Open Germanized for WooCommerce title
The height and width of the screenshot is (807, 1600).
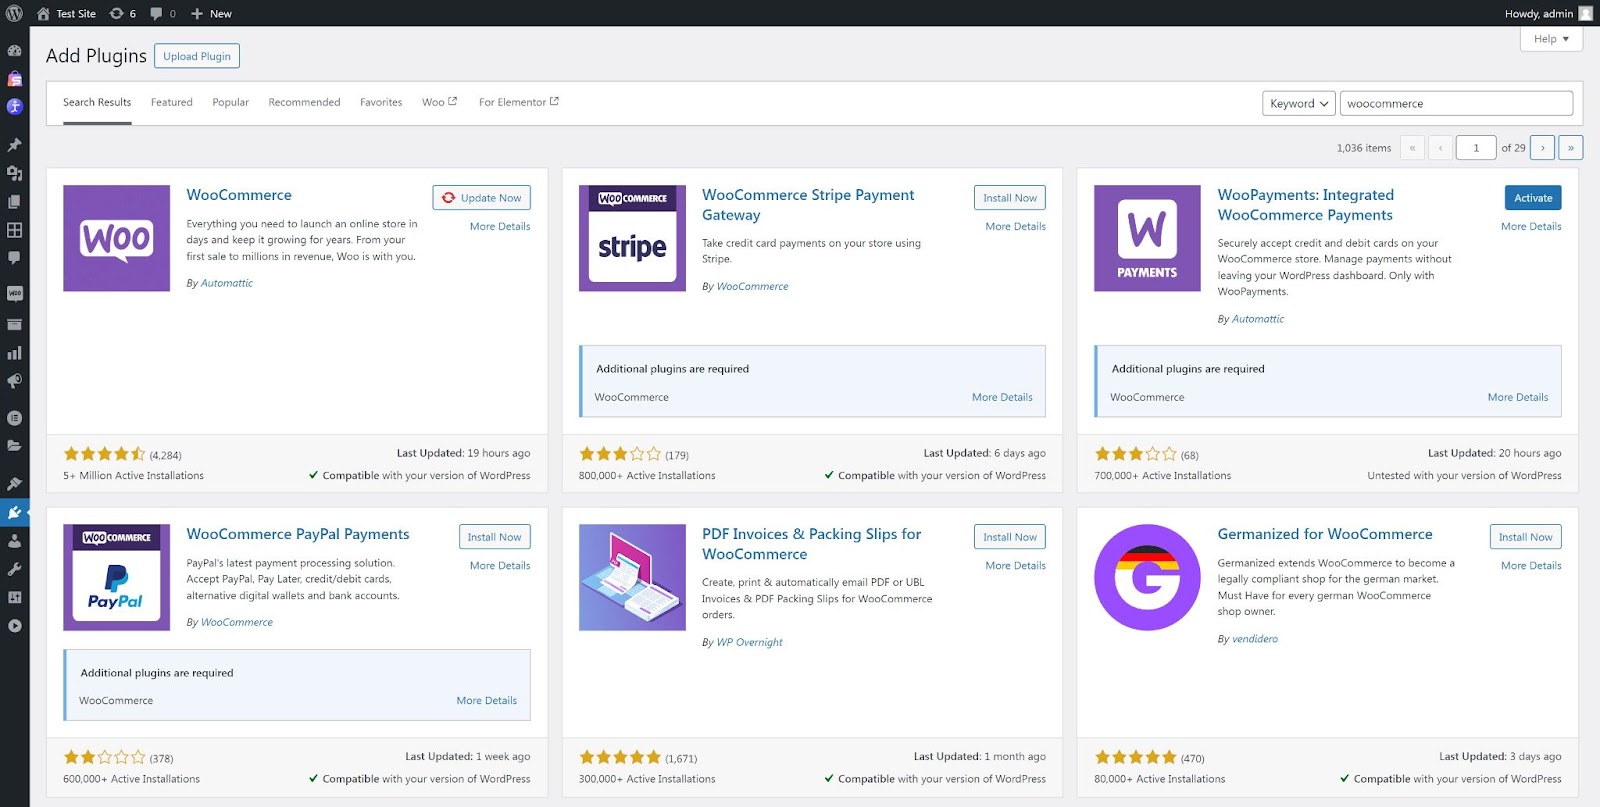click(1324, 534)
